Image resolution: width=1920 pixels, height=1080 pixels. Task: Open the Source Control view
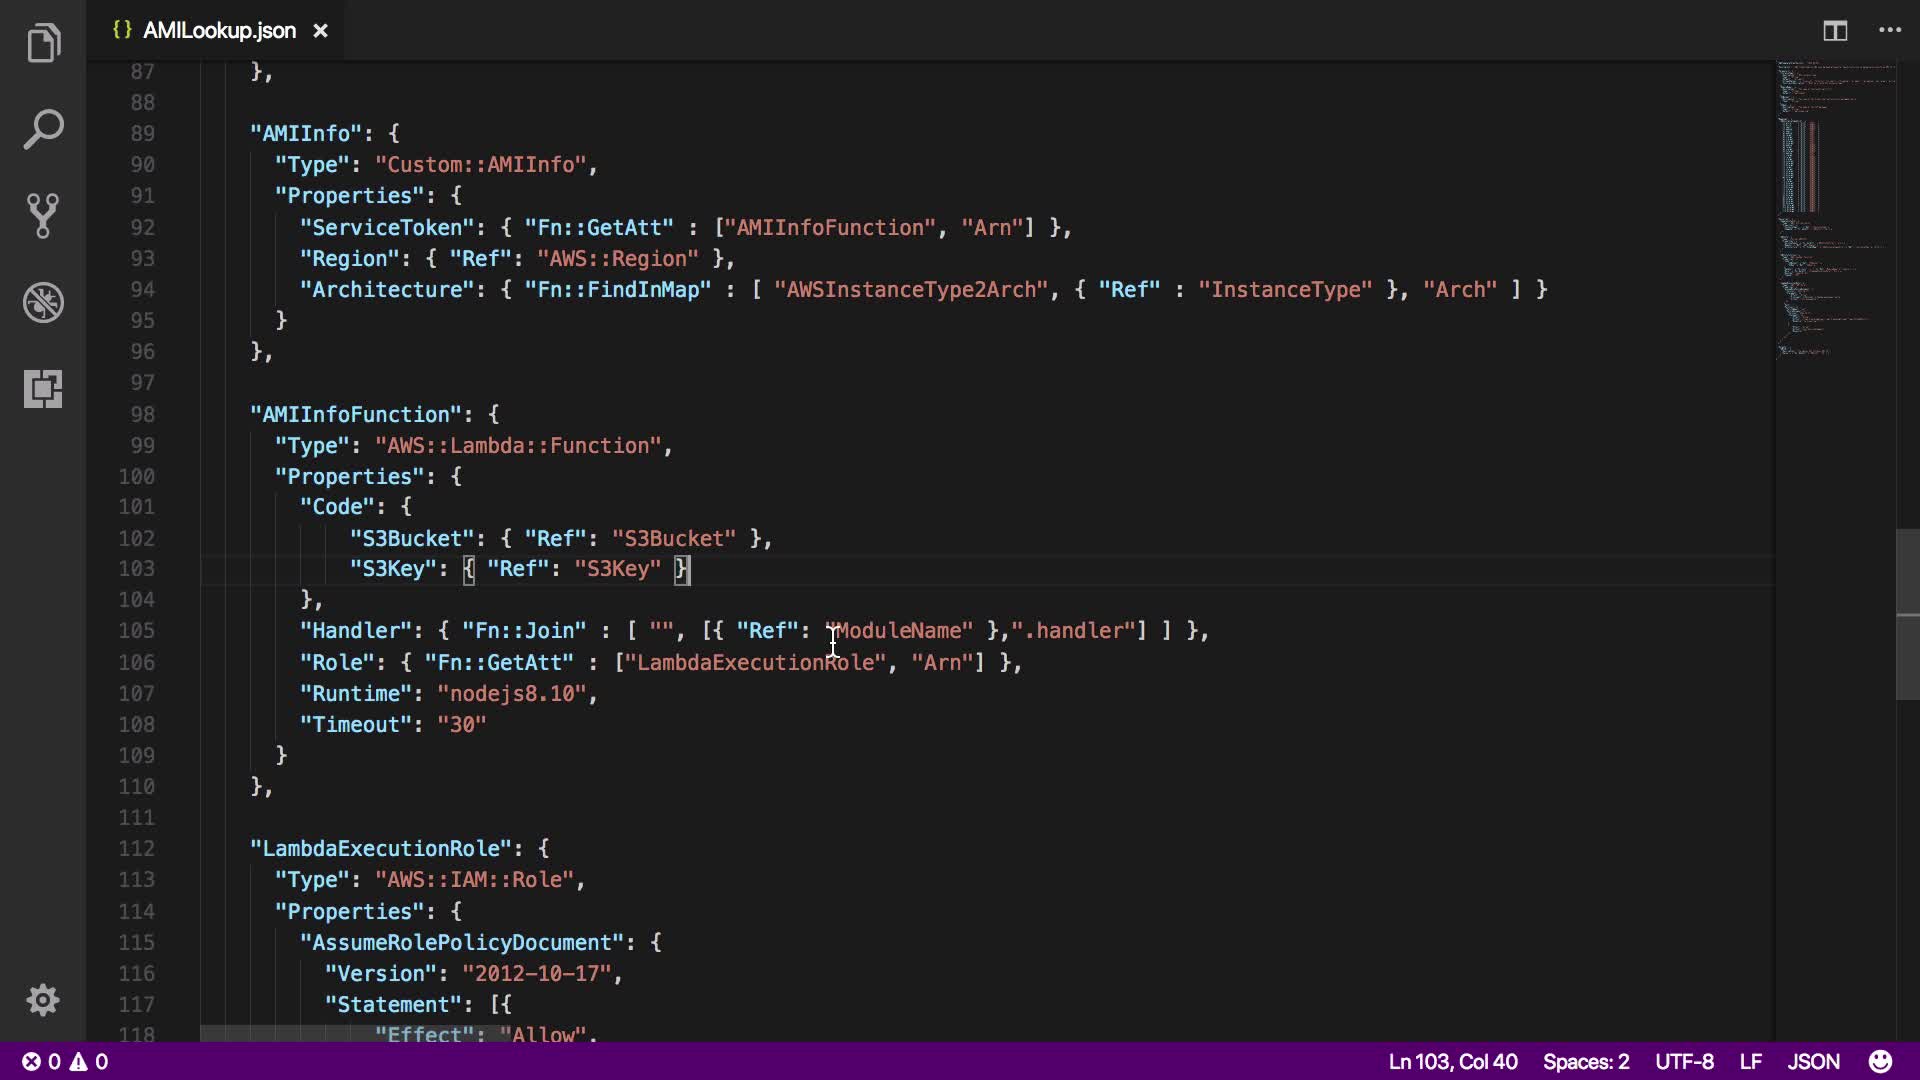point(43,216)
